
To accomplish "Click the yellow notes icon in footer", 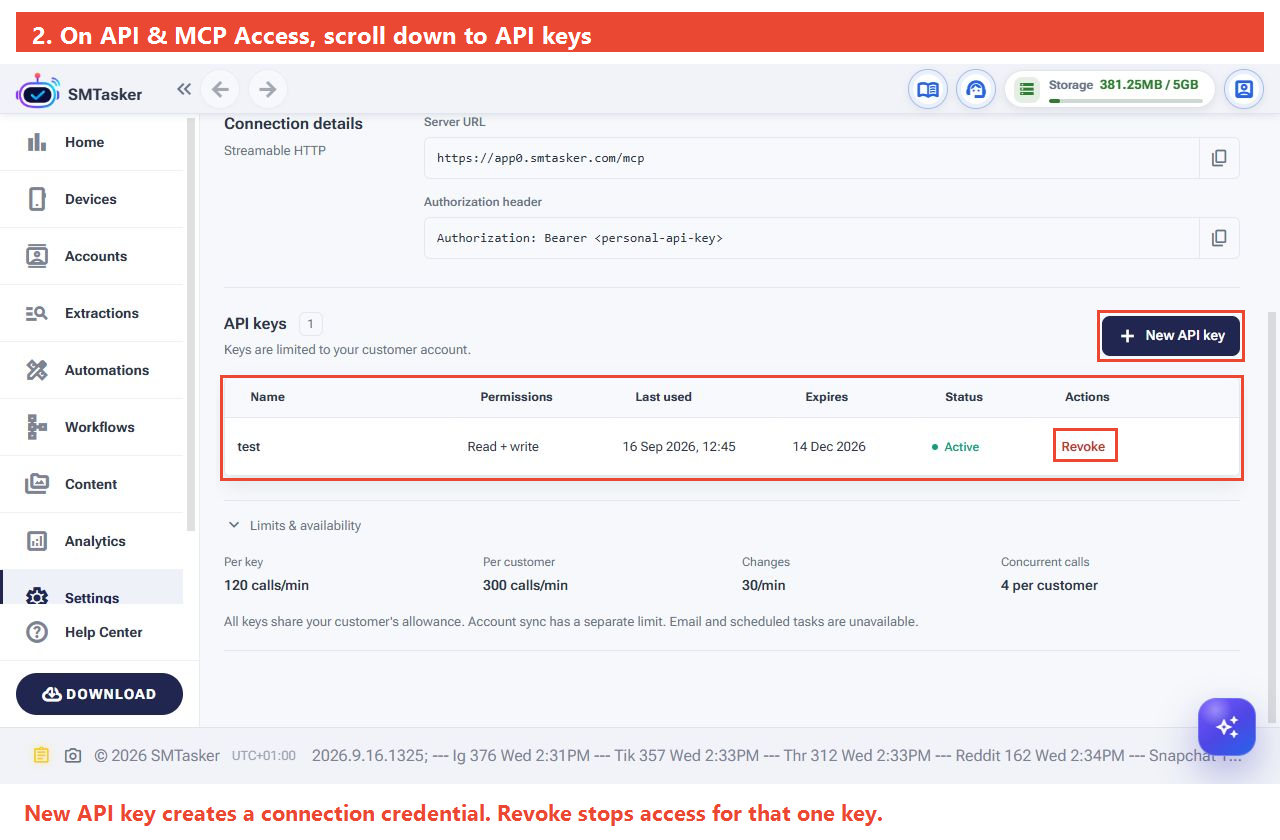I will (40, 755).
